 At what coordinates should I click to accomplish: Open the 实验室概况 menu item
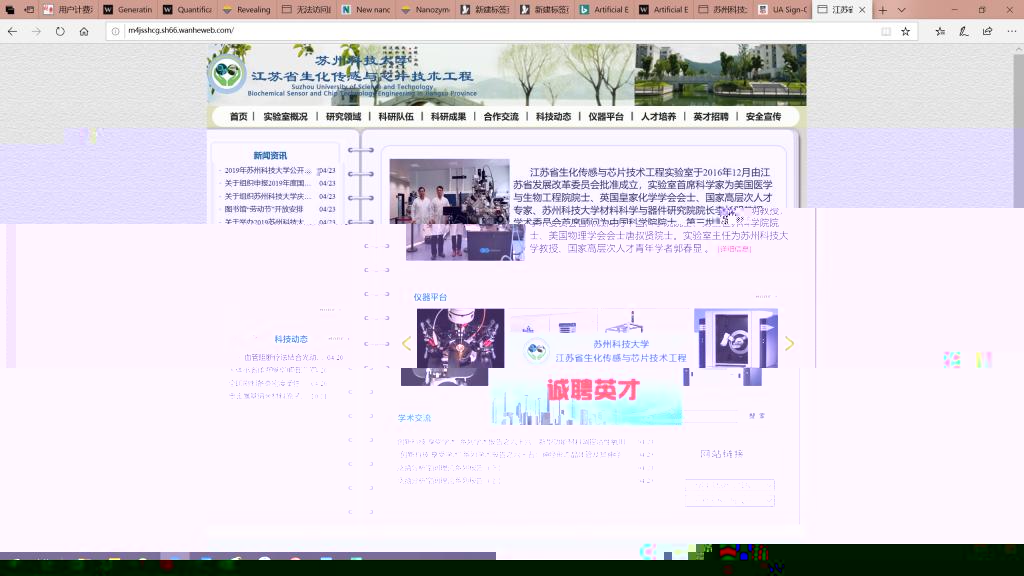click(285, 117)
